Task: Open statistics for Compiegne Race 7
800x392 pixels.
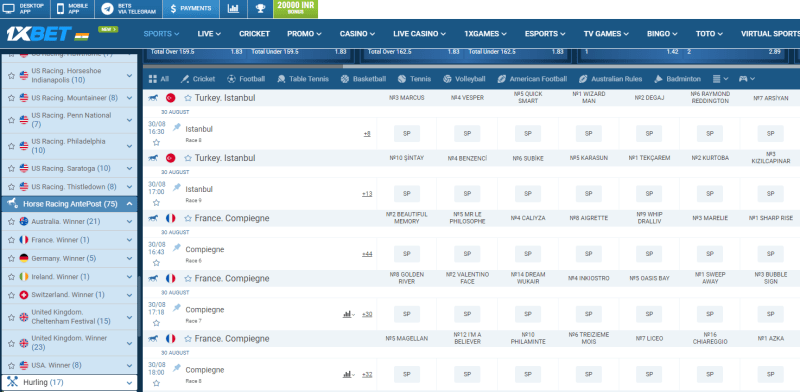Action: click(348, 314)
